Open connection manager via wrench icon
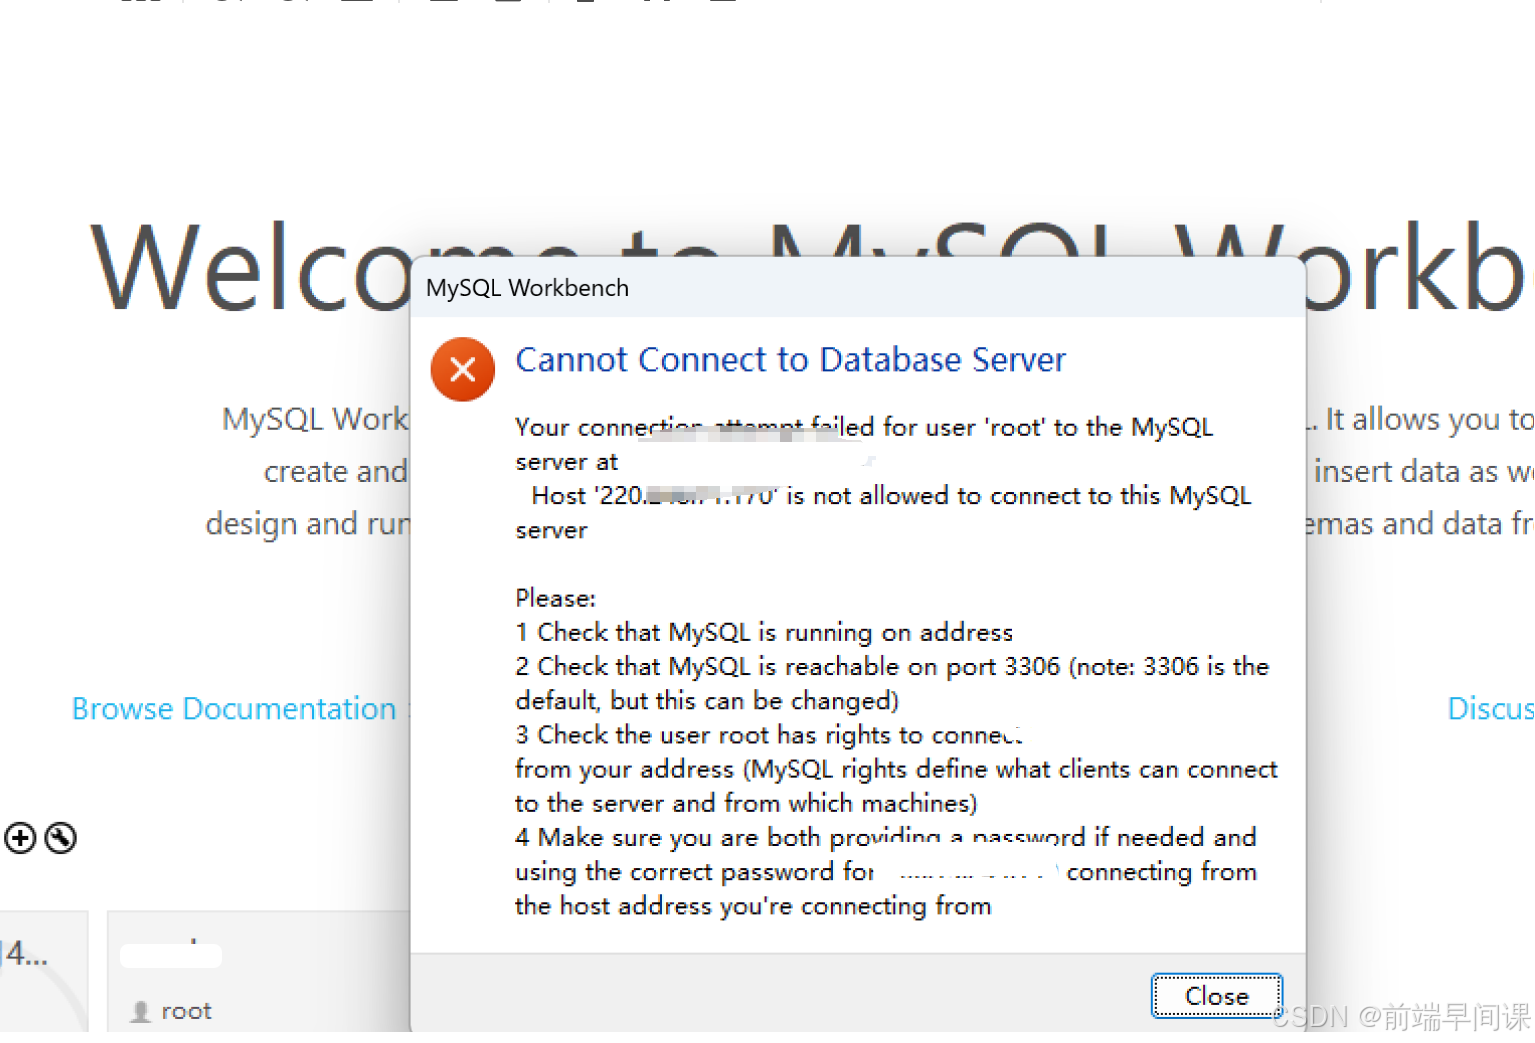The width and height of the screenshot is (1535, 1043). tap(61, 838)
